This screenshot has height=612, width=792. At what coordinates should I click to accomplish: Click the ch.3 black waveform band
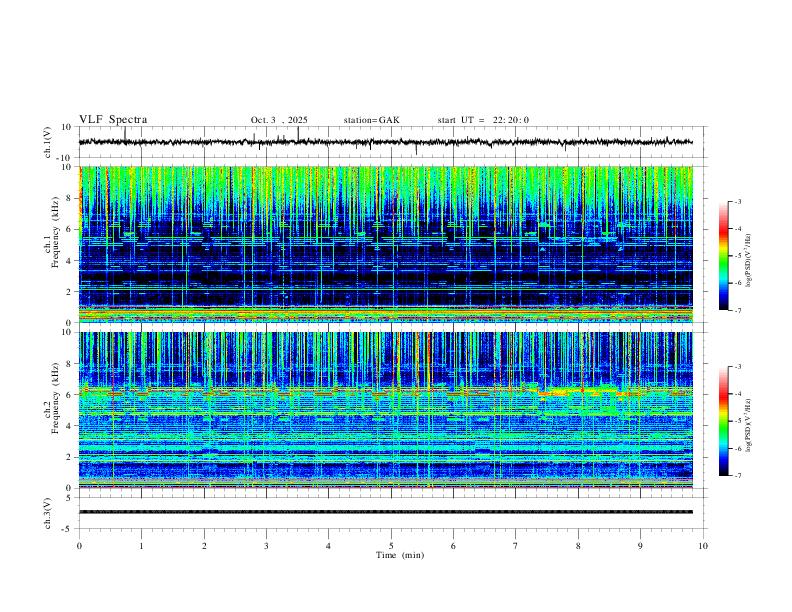click(386, 512)
